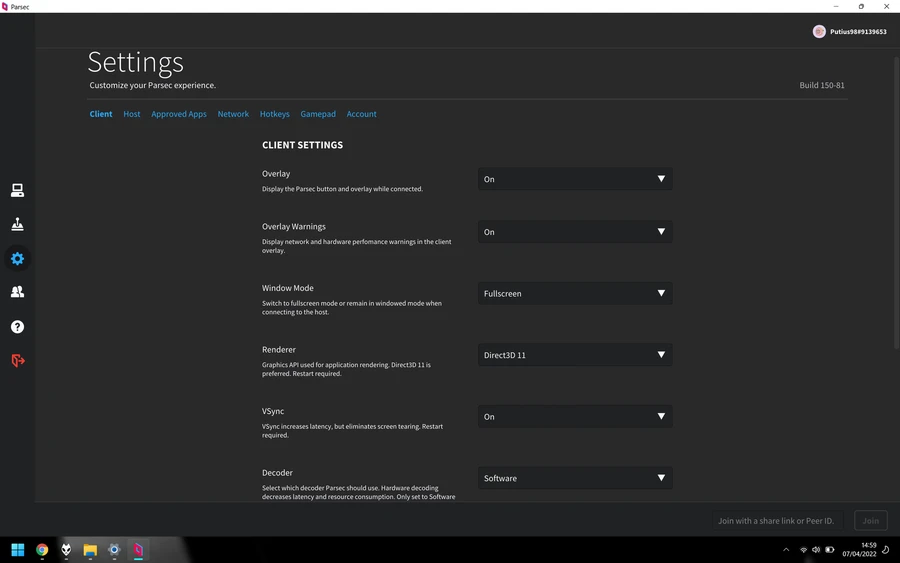Click the volume speaker tray icon
Viewport: 900px width, 563px height.
pos(816,550)
